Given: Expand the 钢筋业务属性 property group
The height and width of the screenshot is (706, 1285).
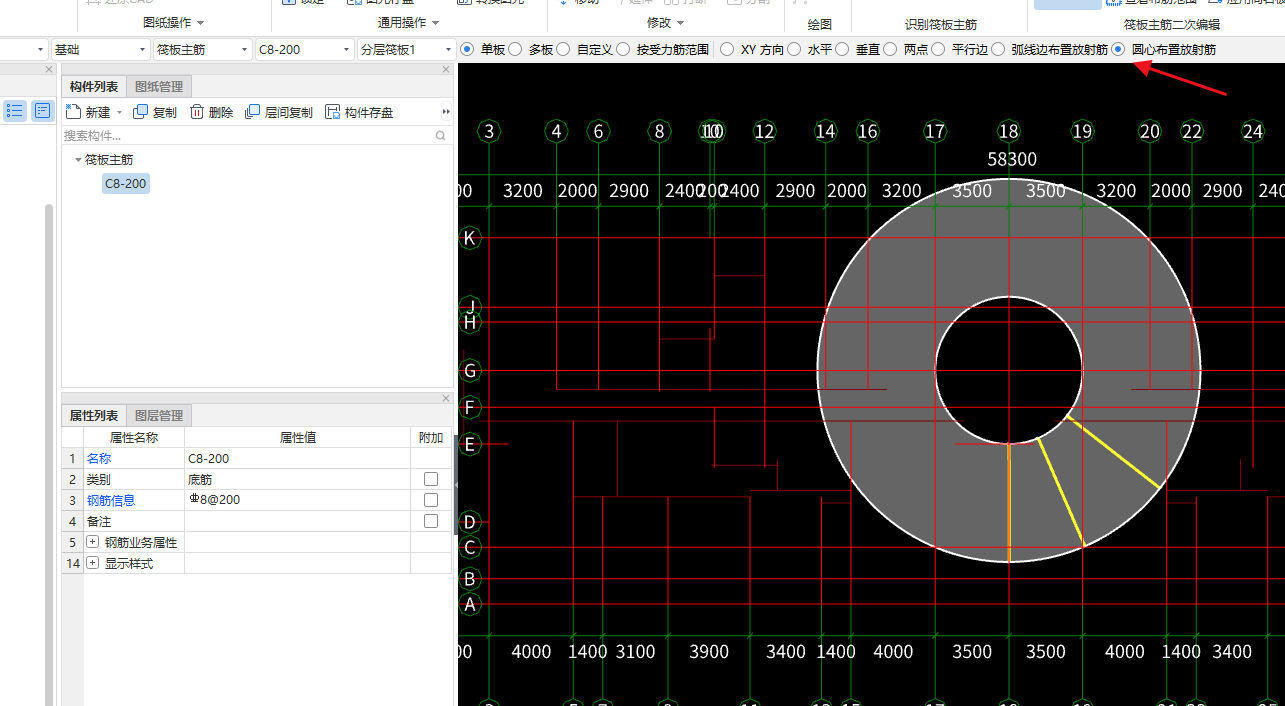Looking at the screenshot, I should pos(93,542).
